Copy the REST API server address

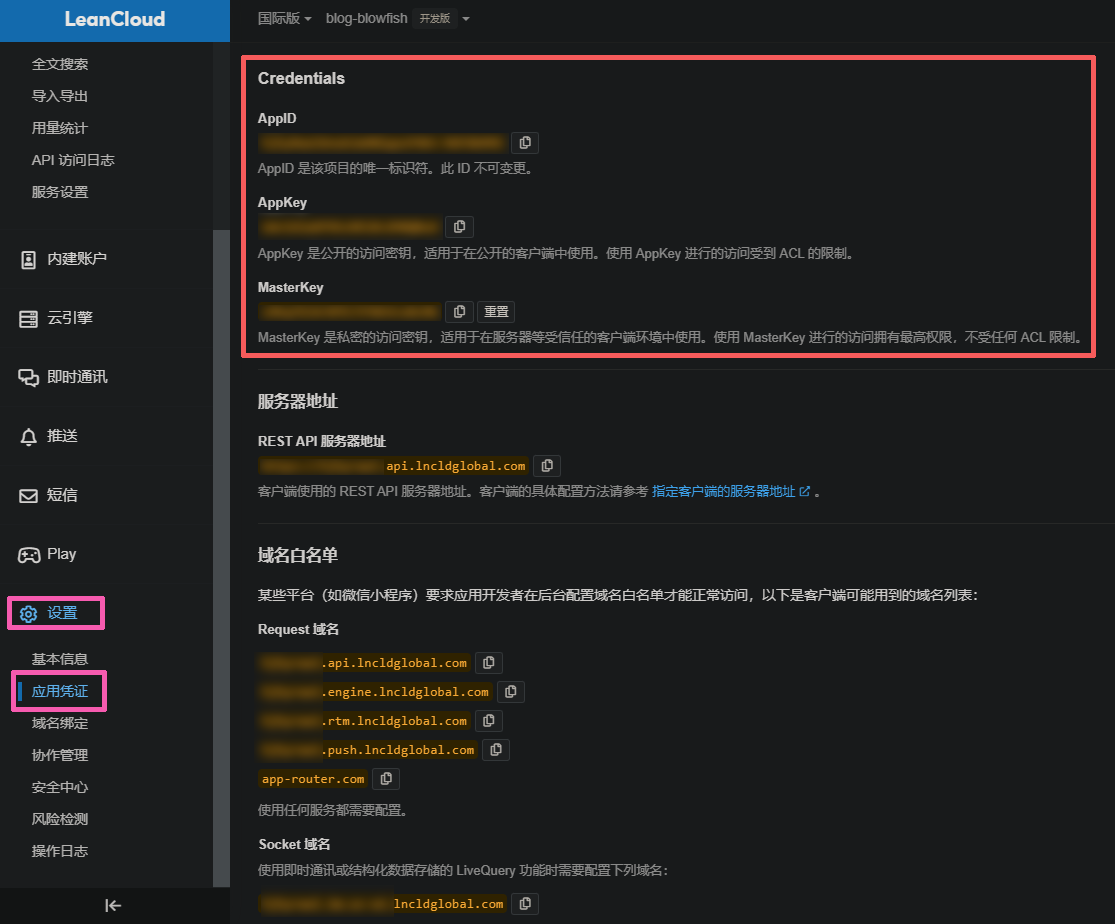pos(546,465)
